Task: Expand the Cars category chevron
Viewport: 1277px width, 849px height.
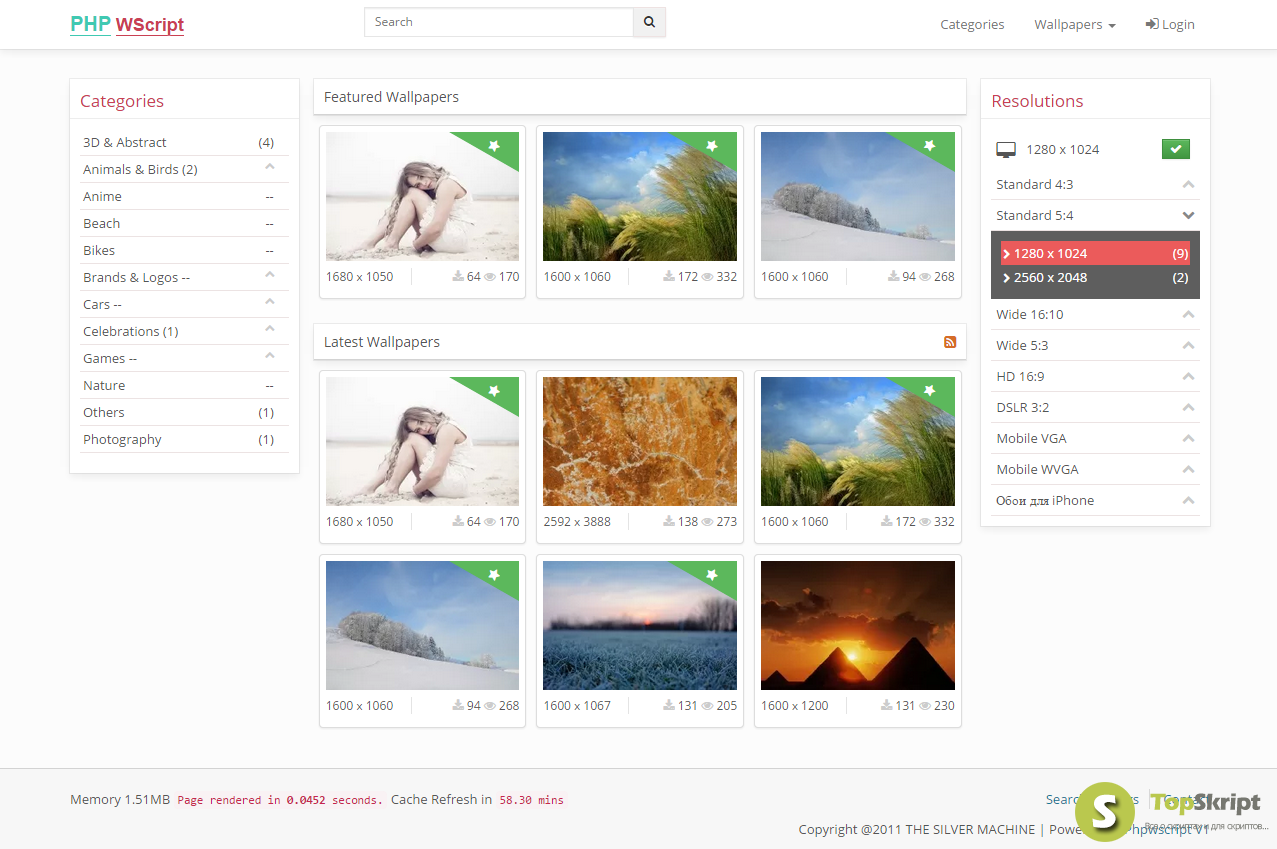Action: 269,303
